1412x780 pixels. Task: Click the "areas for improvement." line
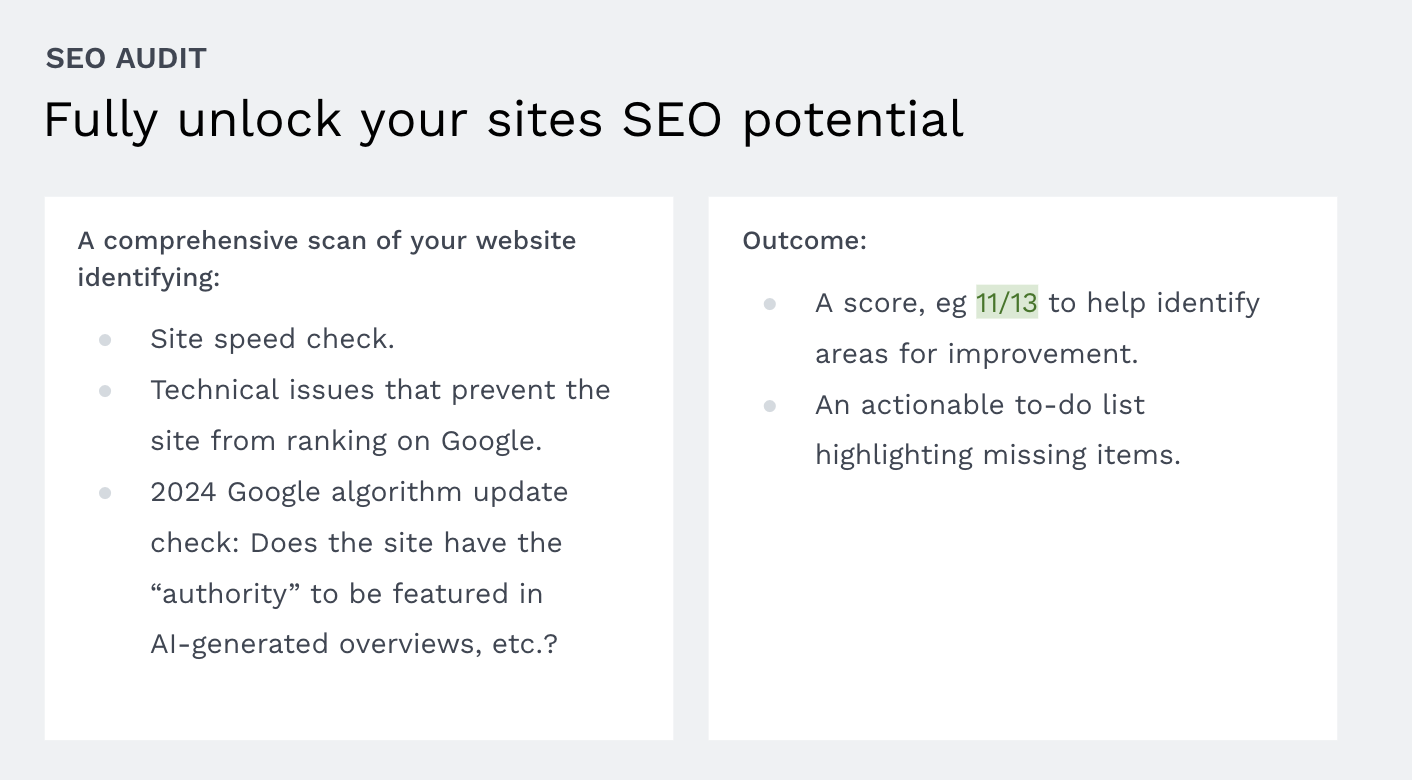click(x=977, y=354)
